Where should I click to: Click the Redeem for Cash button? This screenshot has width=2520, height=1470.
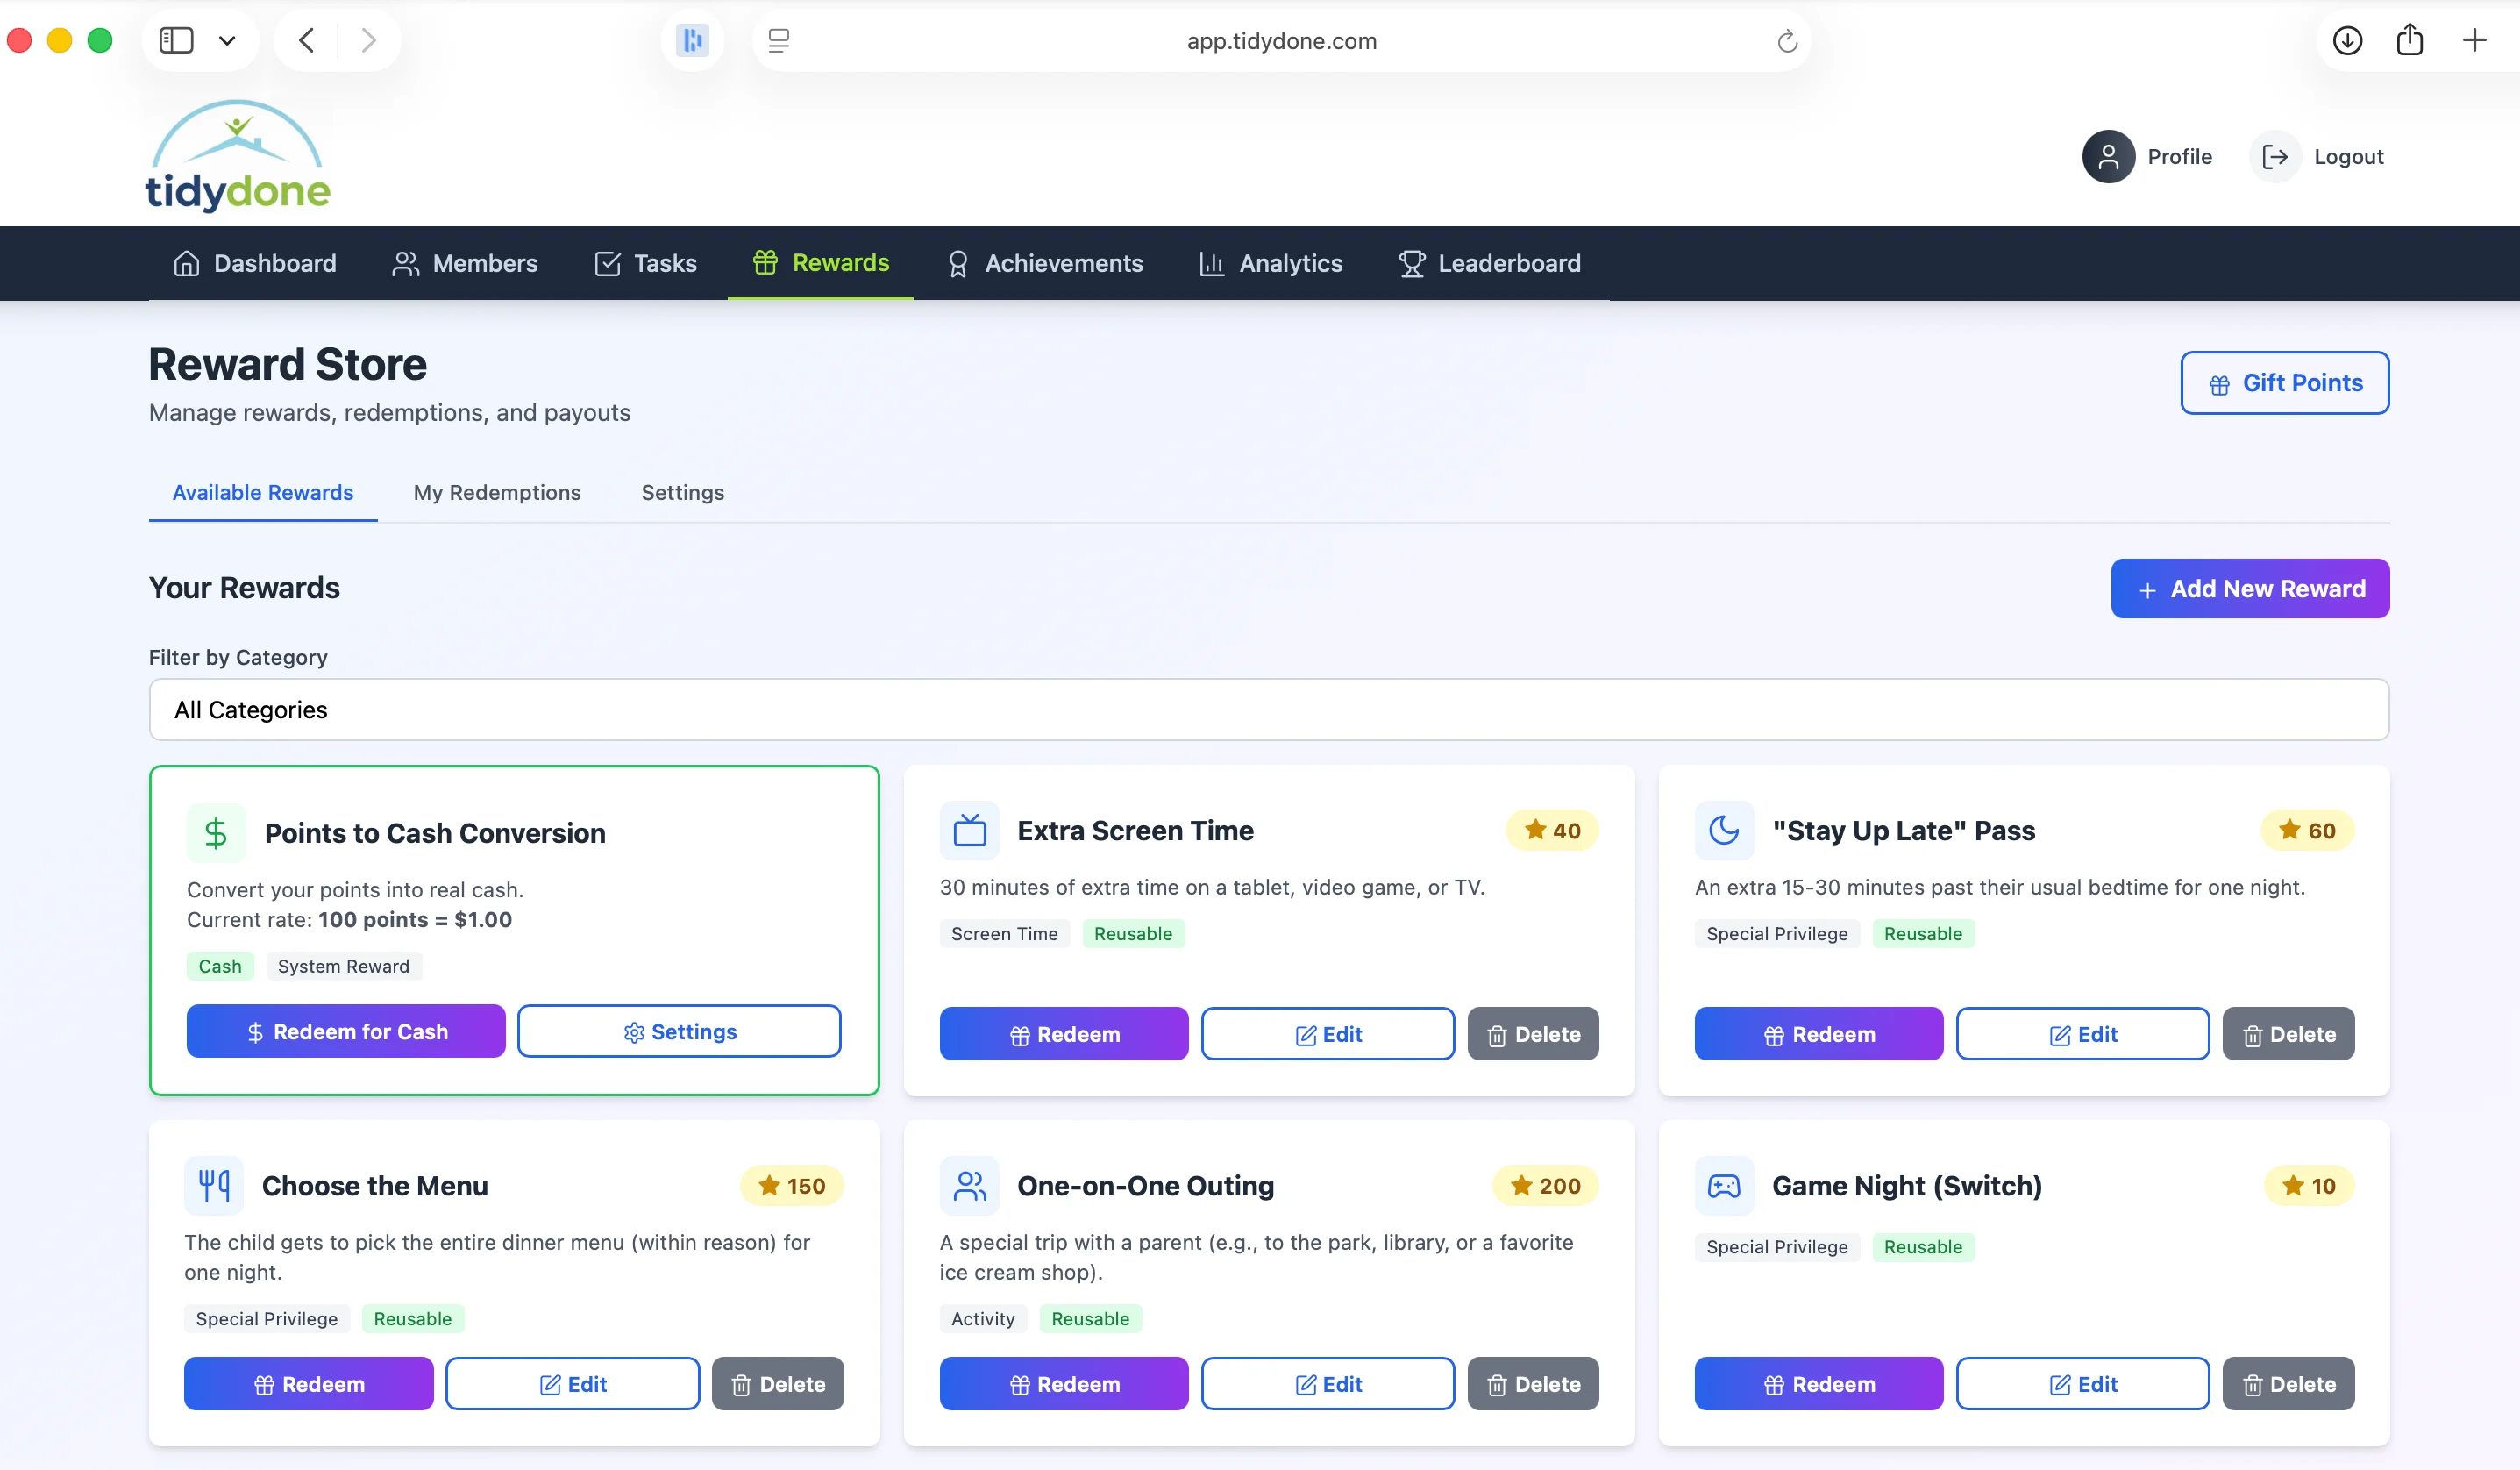coord(346,1032)
